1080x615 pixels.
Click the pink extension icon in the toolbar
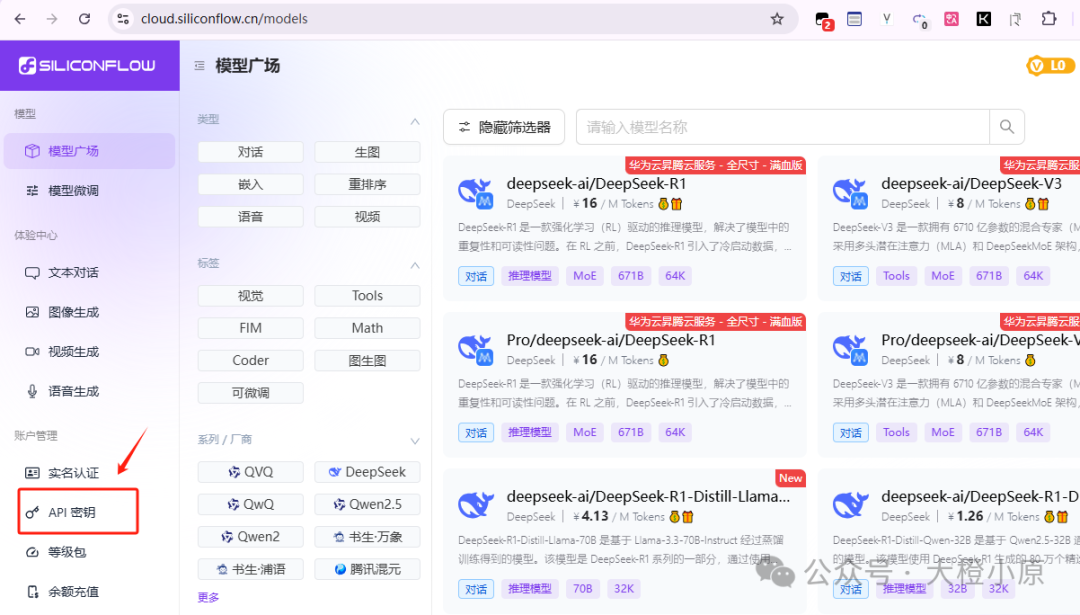pyautogui.click(x=951, y=19)
